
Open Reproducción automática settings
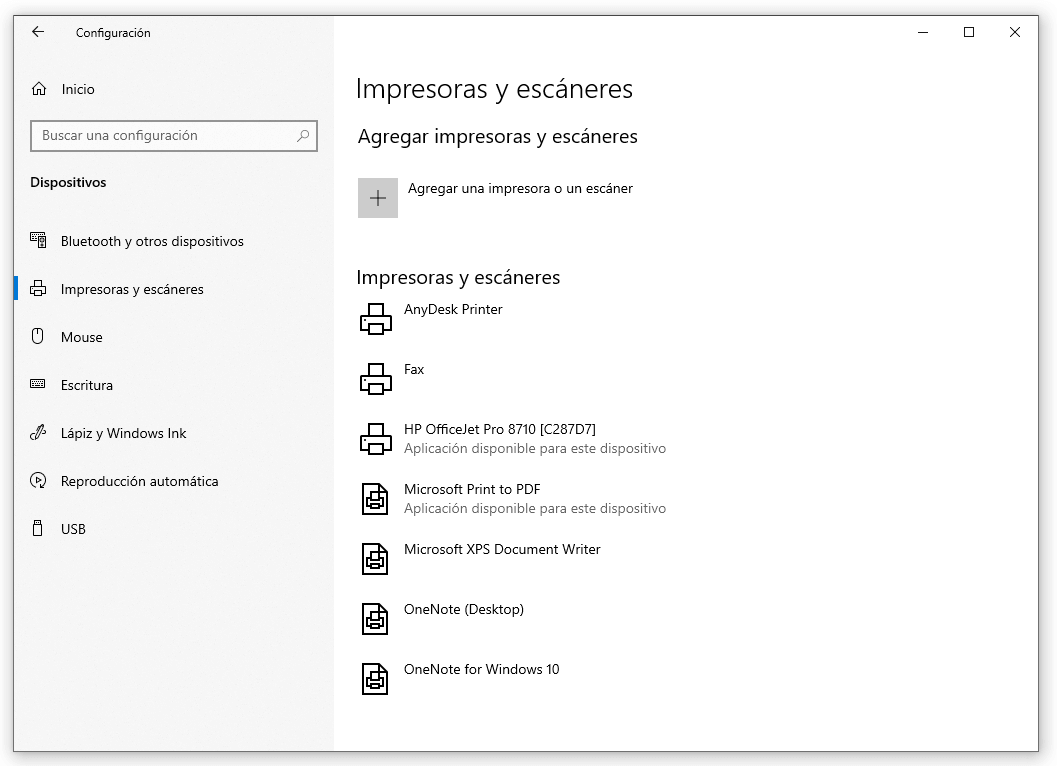pyautogui.click(x=139, y=481)
